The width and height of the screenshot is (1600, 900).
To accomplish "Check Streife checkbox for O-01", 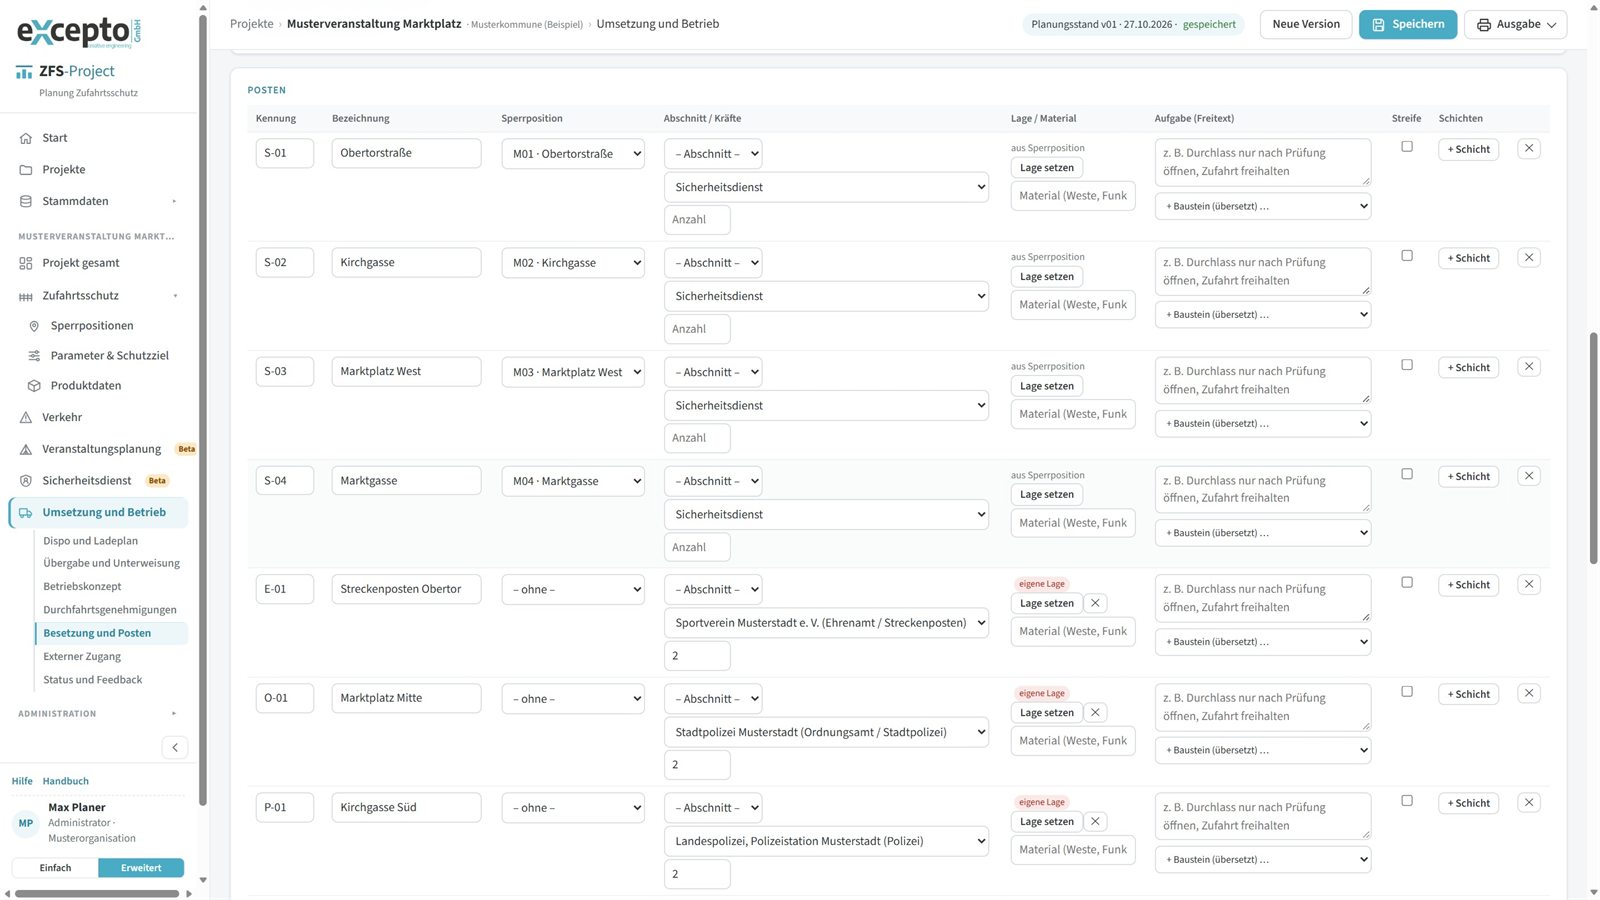I will (1407, 692).
